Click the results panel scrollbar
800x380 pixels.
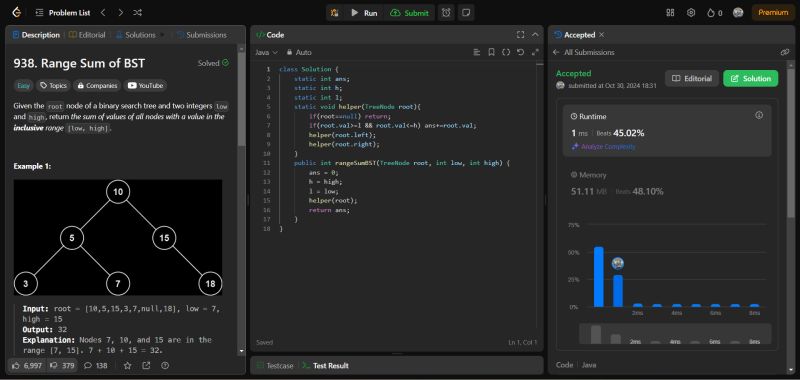(791, 143)
